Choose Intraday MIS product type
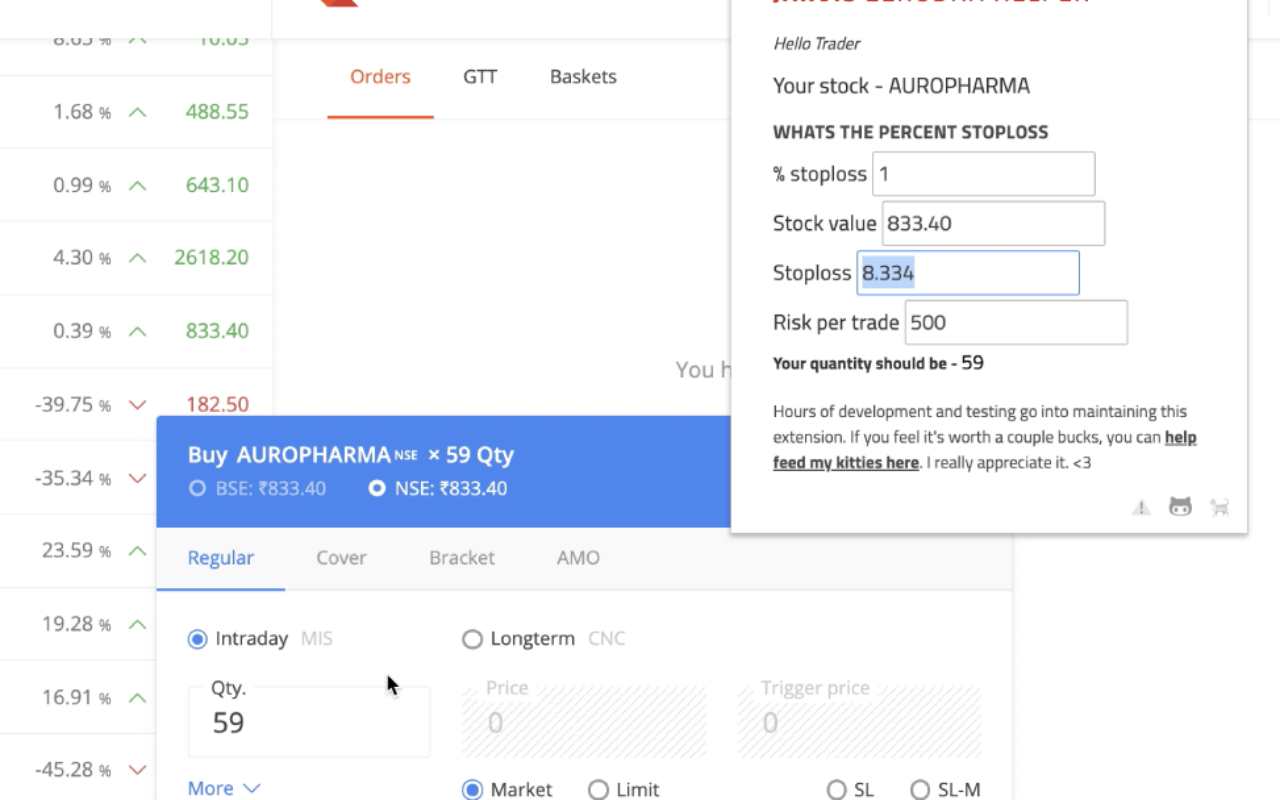 [197, 639]
